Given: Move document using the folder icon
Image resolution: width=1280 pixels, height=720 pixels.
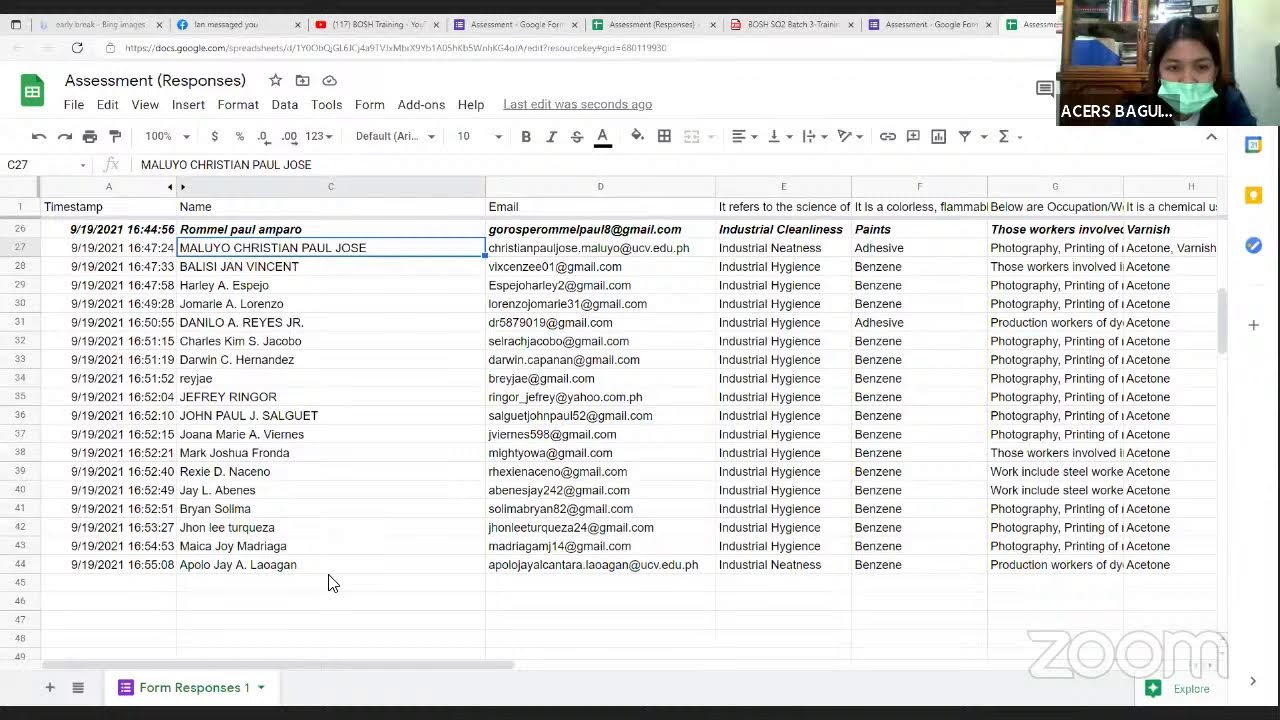Looking at the screenshot, I should [302, 80].
